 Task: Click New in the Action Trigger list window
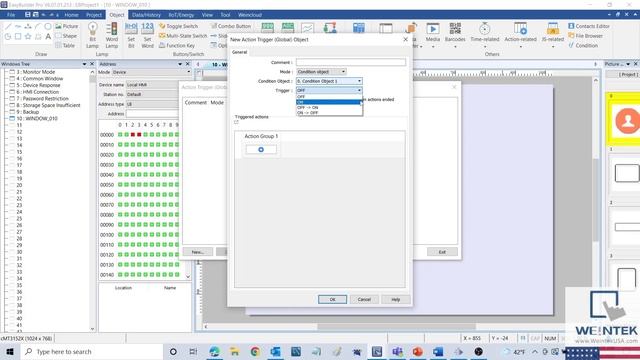(198, 252)
